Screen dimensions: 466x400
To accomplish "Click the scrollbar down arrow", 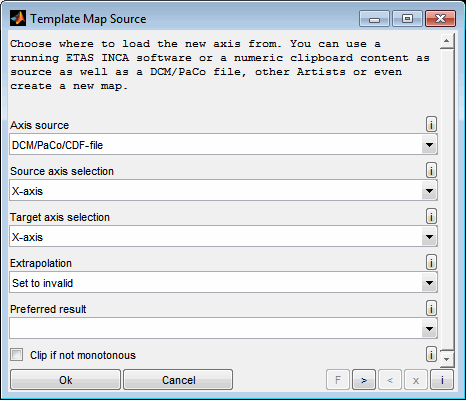I will (x=447, y=359).
